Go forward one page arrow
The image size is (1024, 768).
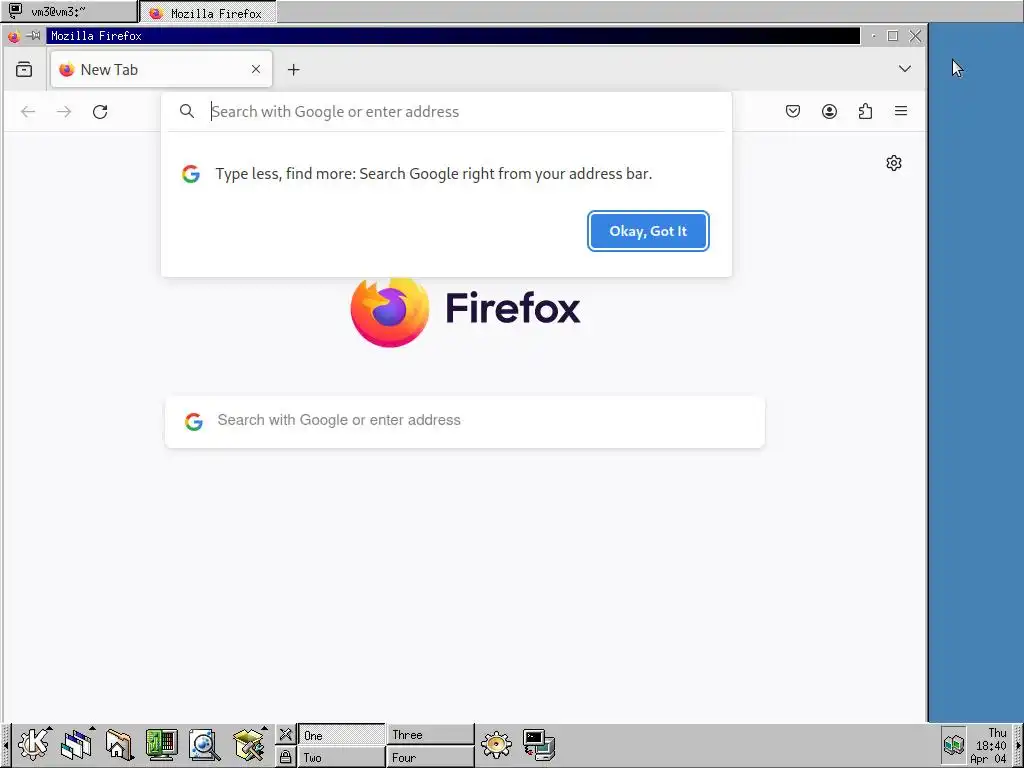[x=64, y=112]
